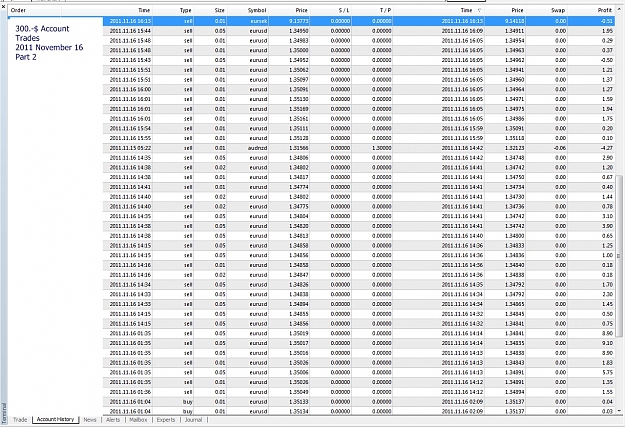This screenshot has width=625, height=427.
Task: Click open time 2011.11.16 15:44
Action: tap(130, 31)
